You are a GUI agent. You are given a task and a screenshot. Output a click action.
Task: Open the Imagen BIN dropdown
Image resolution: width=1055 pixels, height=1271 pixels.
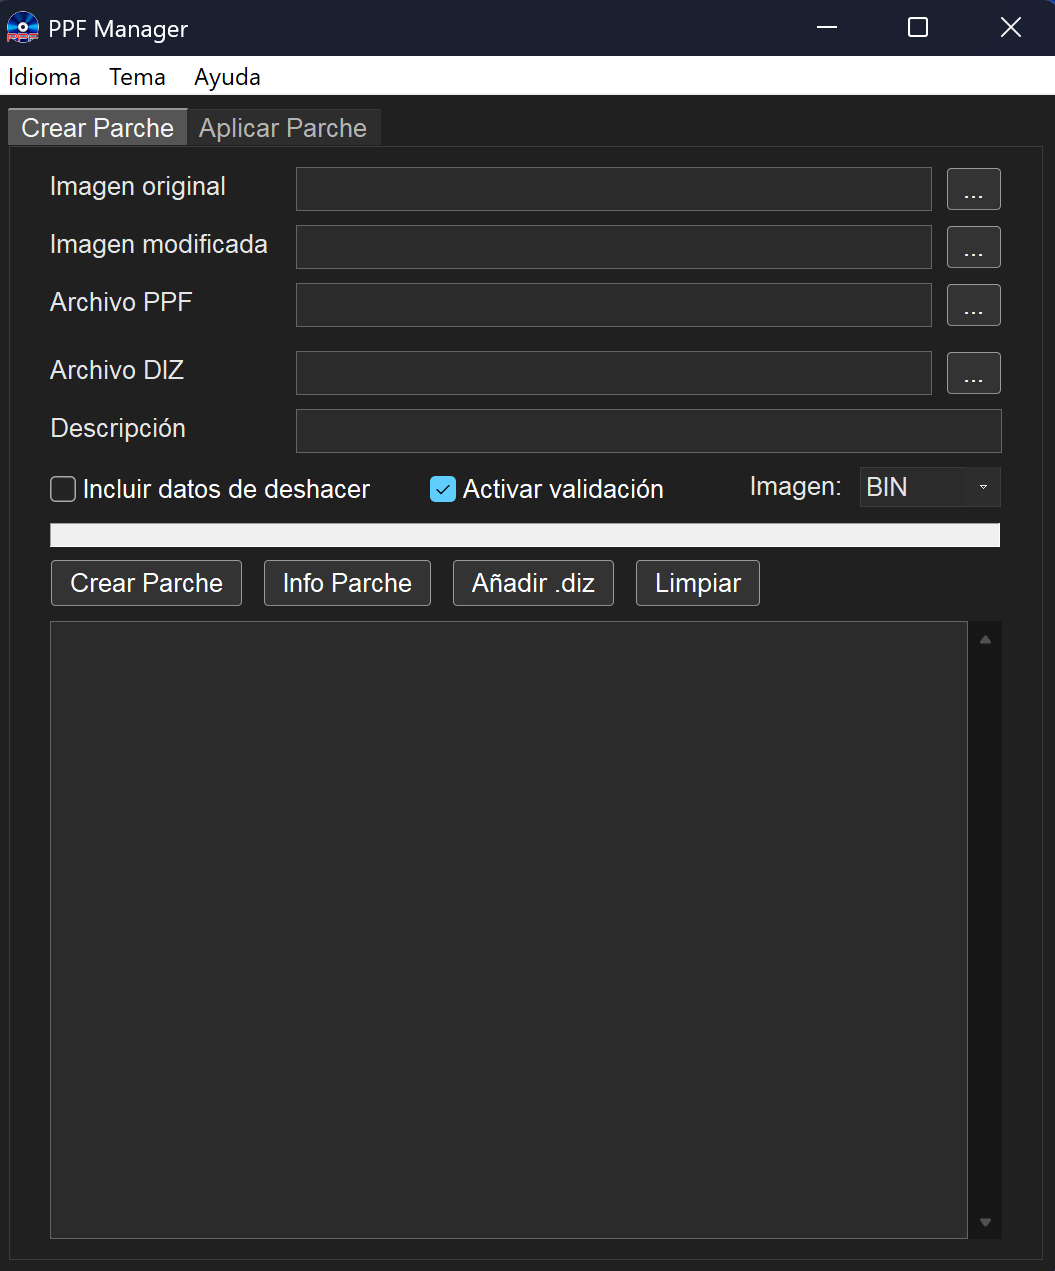pos(929,487)
